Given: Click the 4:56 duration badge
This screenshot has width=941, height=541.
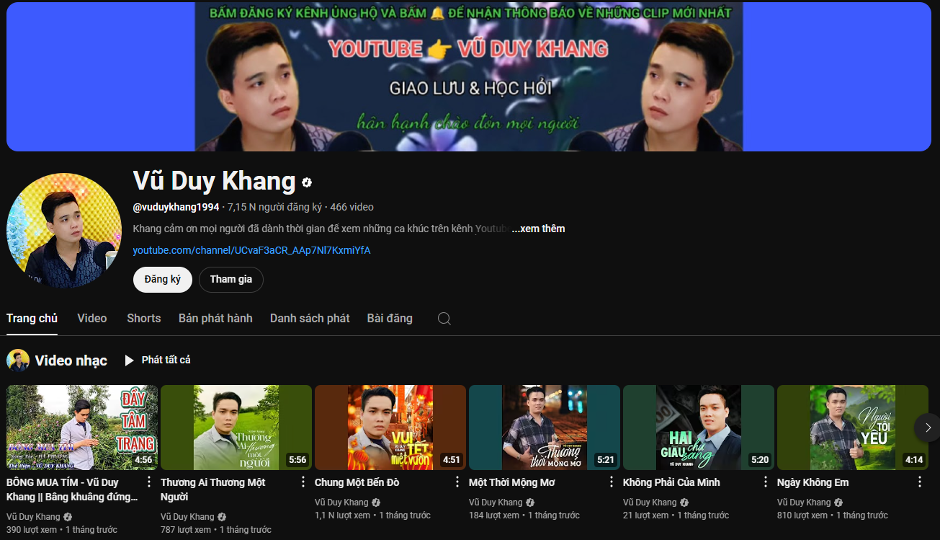Looking at the screenshot, I should 143,460.
